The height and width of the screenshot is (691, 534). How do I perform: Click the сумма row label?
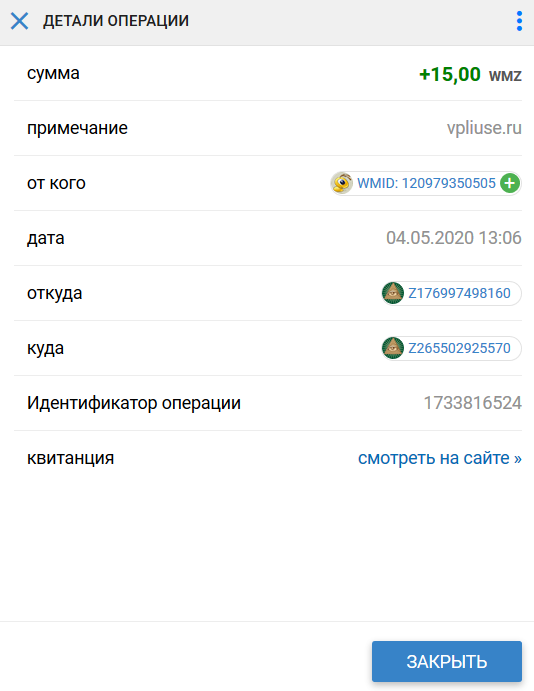53,73
